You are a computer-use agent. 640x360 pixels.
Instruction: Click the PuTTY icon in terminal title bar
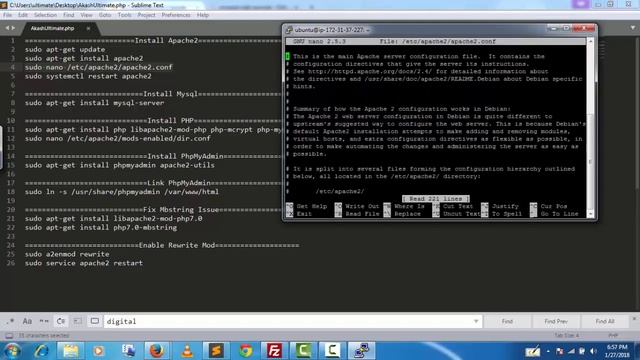[x=289, y=30]
